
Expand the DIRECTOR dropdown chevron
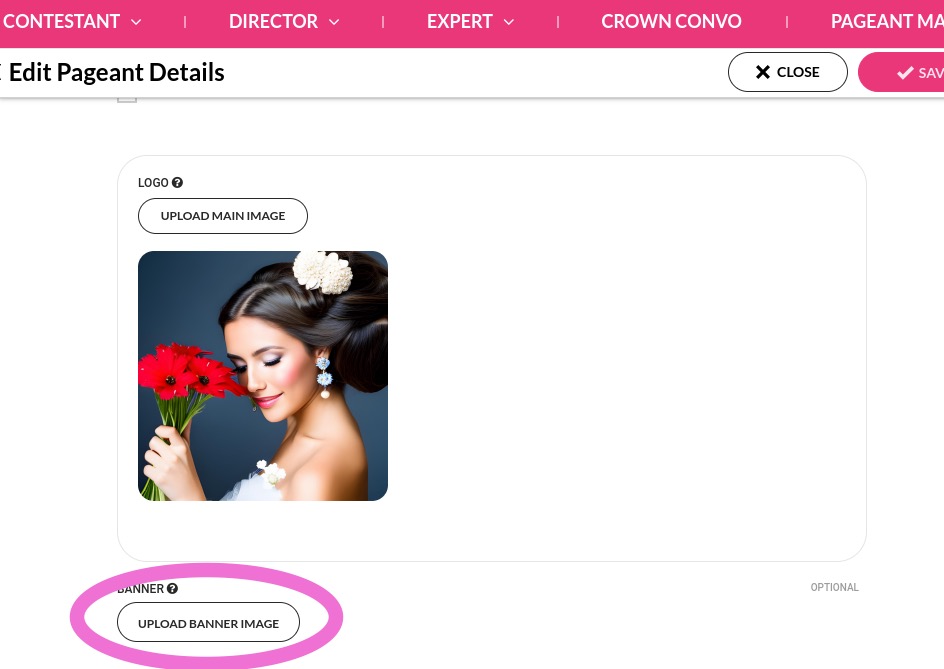(x=334, y=22)
